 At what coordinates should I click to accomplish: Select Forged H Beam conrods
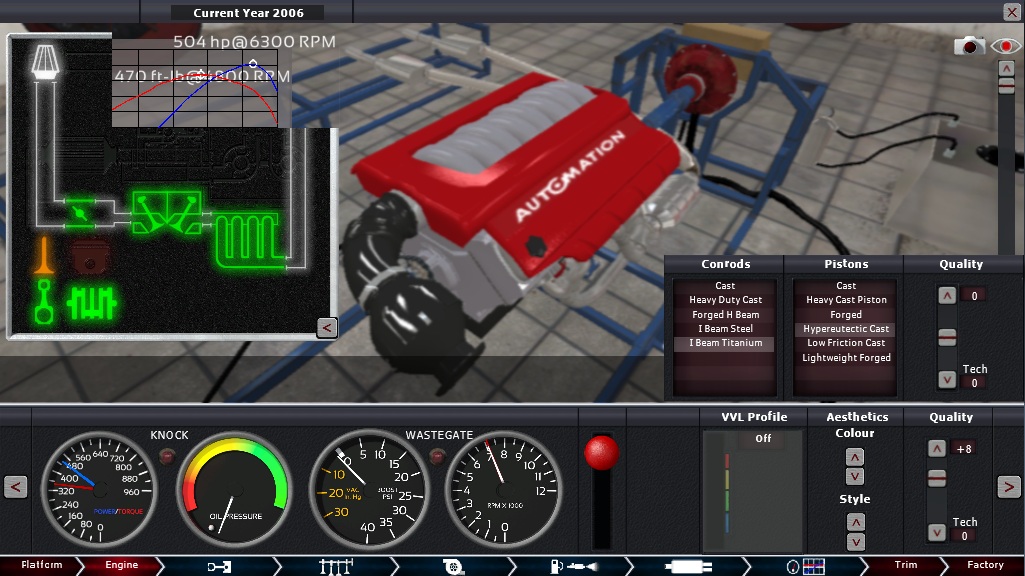(x=725, y=314)
